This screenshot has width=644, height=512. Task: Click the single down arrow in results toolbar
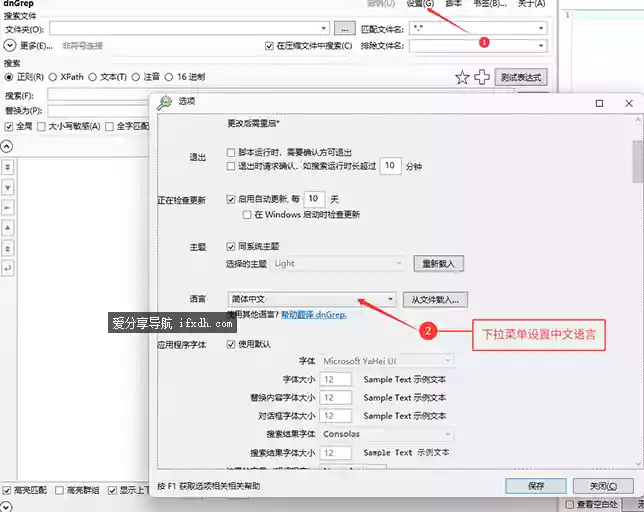tap(8, 188)
